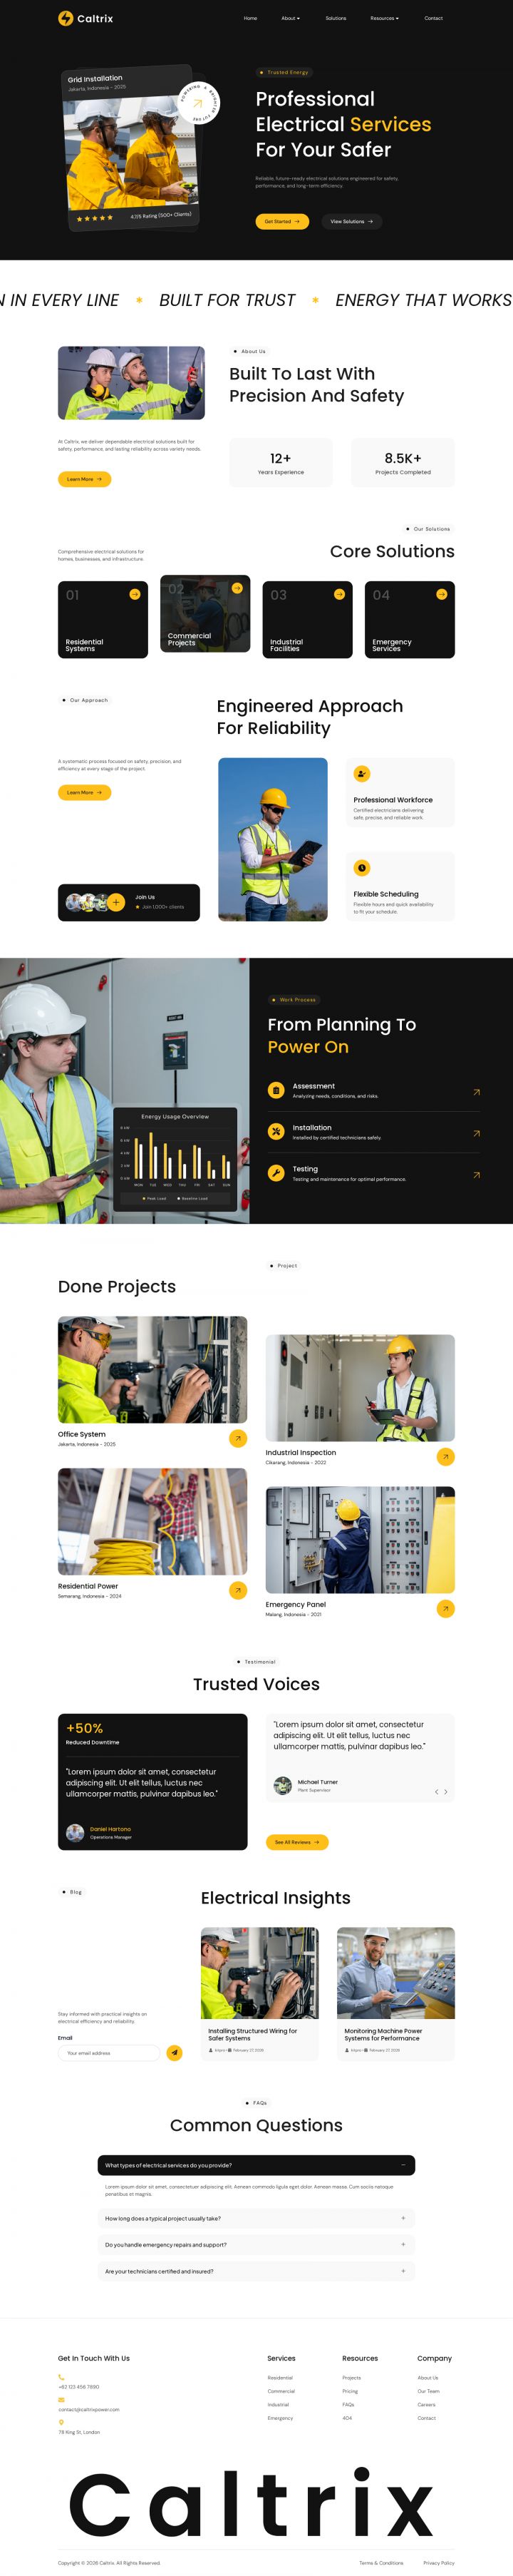Open arrow icon on Emergency Services card
Image resolution: width=513 pixels, height=2576 pixels.
[x=441, y=594]
